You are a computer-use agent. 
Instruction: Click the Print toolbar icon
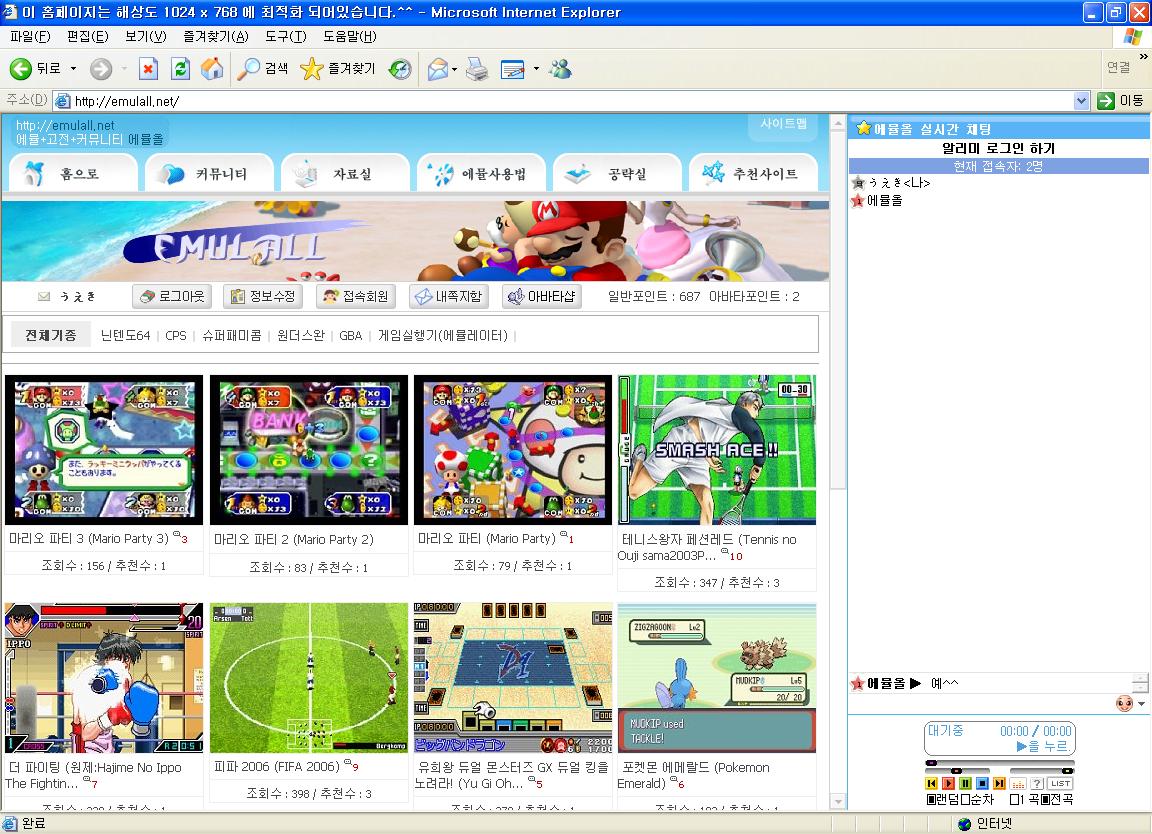pos(477,69)
